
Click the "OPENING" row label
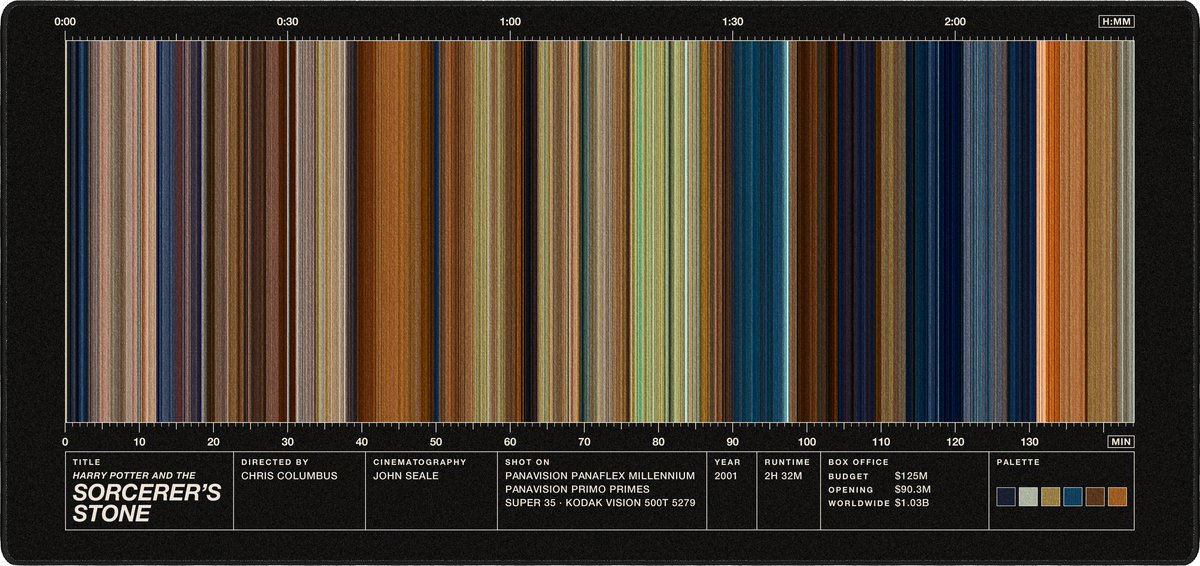point(851,490)
